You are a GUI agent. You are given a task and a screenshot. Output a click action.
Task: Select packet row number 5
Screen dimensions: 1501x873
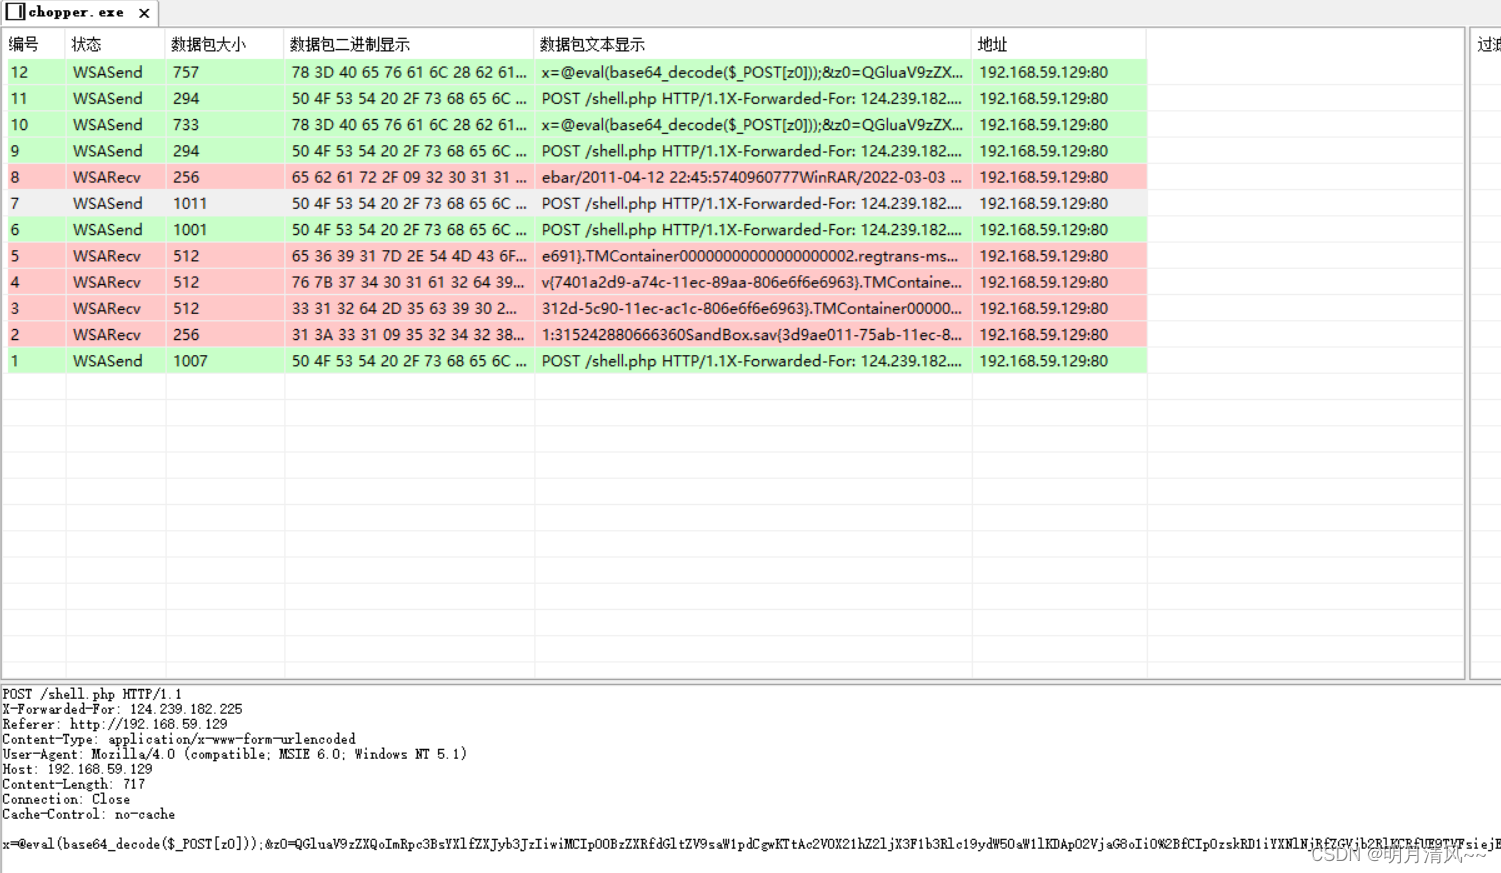click(576, 256)
